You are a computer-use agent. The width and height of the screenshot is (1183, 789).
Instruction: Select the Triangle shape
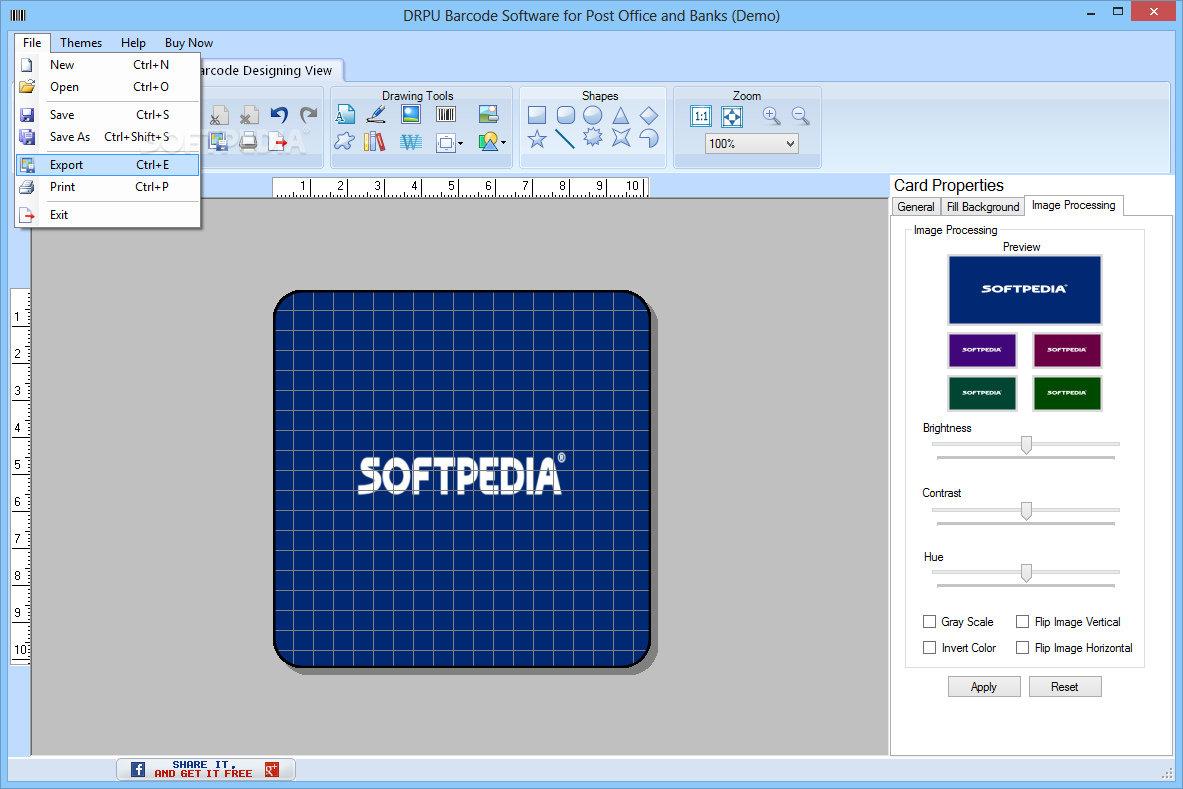[x=620, y=115]
